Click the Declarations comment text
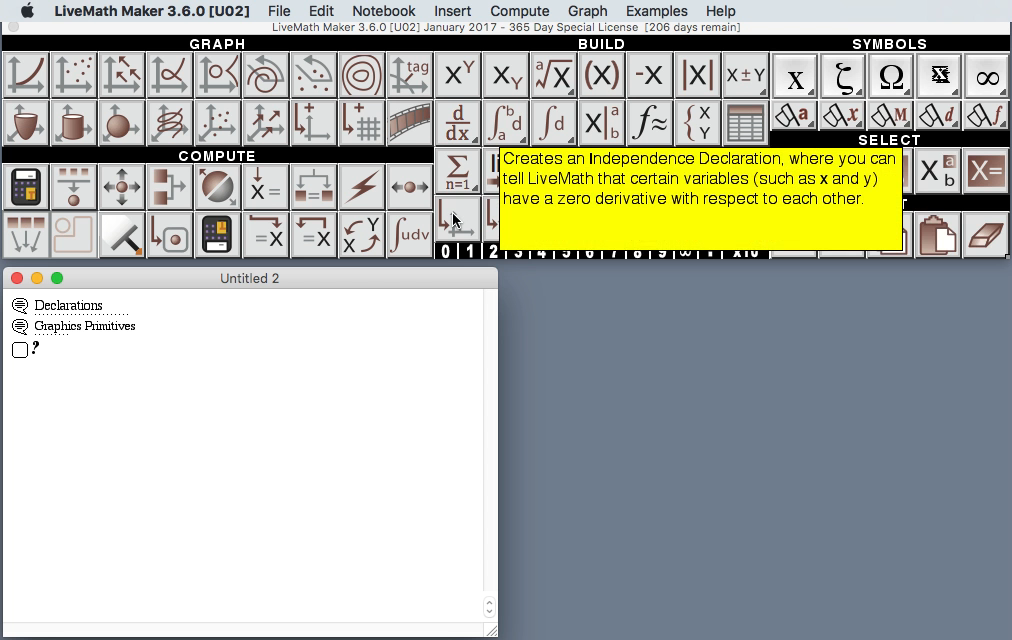The width and height of the screenshot is (1012, 640). 68,306
